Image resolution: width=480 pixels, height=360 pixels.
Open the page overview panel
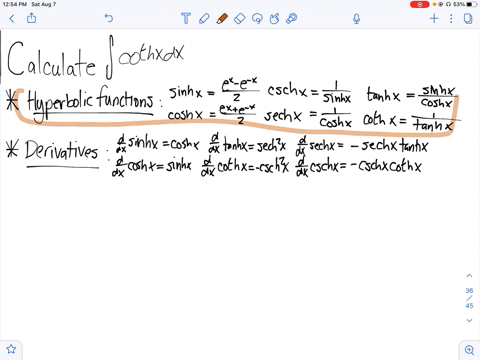point(468,18)
